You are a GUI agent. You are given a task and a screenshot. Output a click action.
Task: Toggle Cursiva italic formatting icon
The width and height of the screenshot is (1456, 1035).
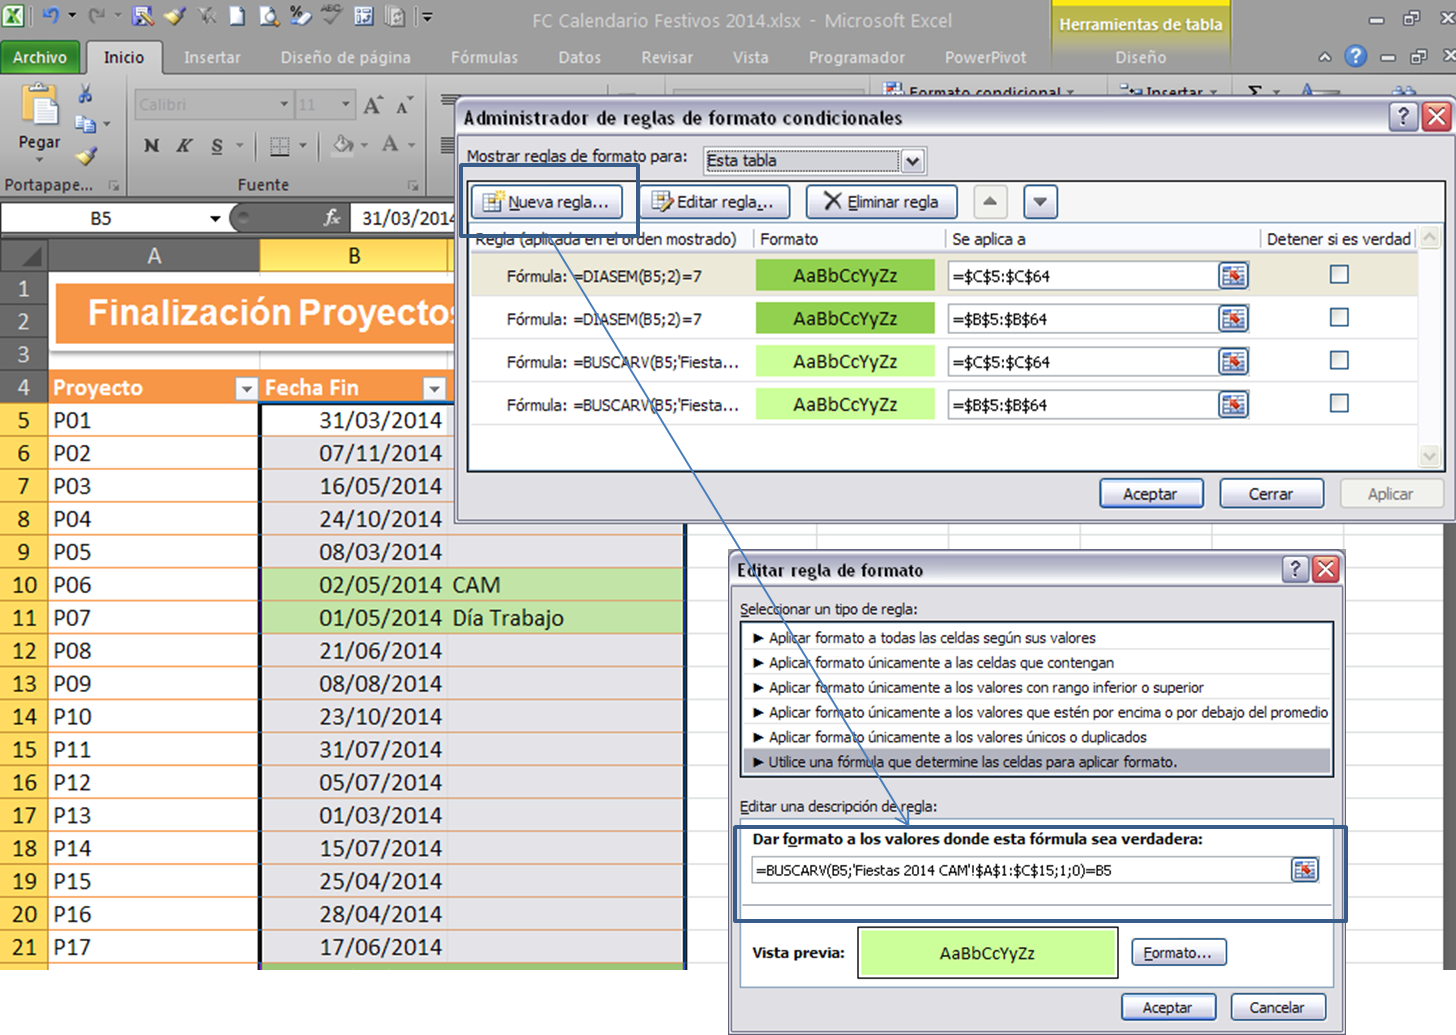(x=184, y=146)
